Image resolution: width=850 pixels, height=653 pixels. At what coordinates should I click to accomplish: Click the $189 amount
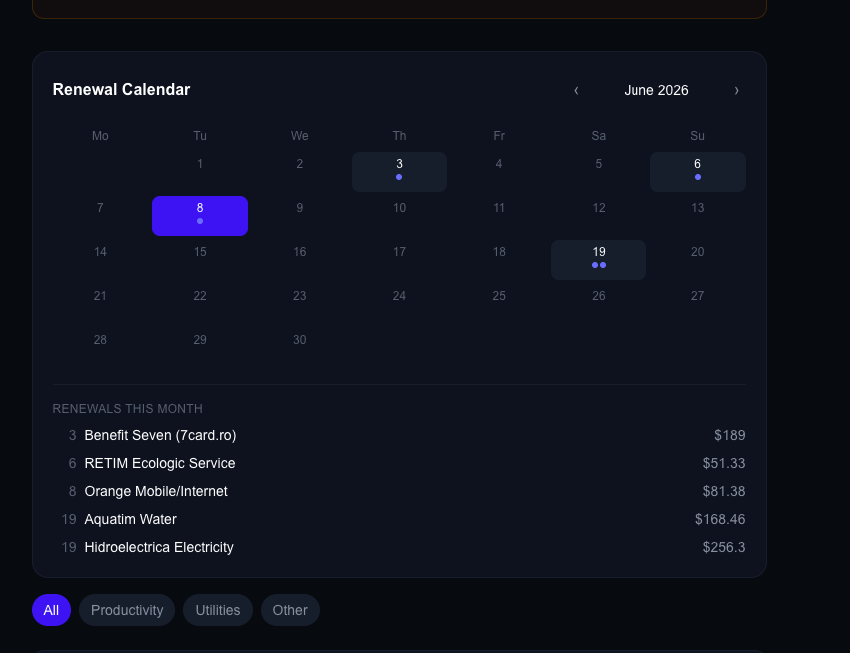pos(730,435)
